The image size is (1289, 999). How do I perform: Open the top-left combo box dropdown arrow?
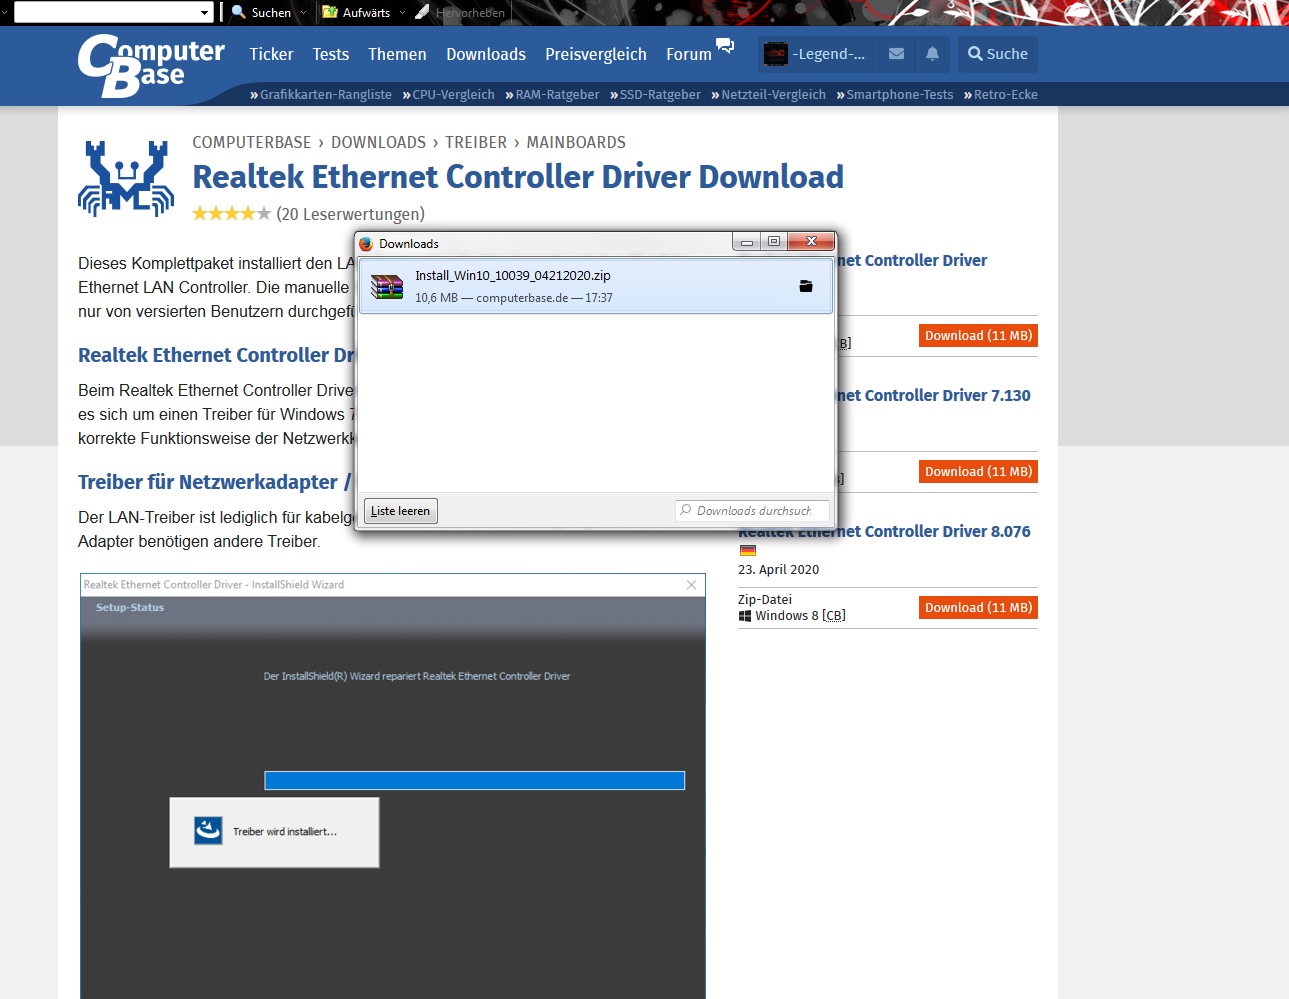(204, 13)
